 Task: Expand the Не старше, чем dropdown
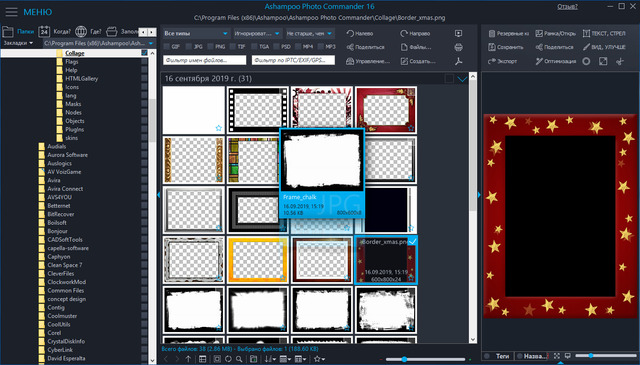[x=309, y=33]
